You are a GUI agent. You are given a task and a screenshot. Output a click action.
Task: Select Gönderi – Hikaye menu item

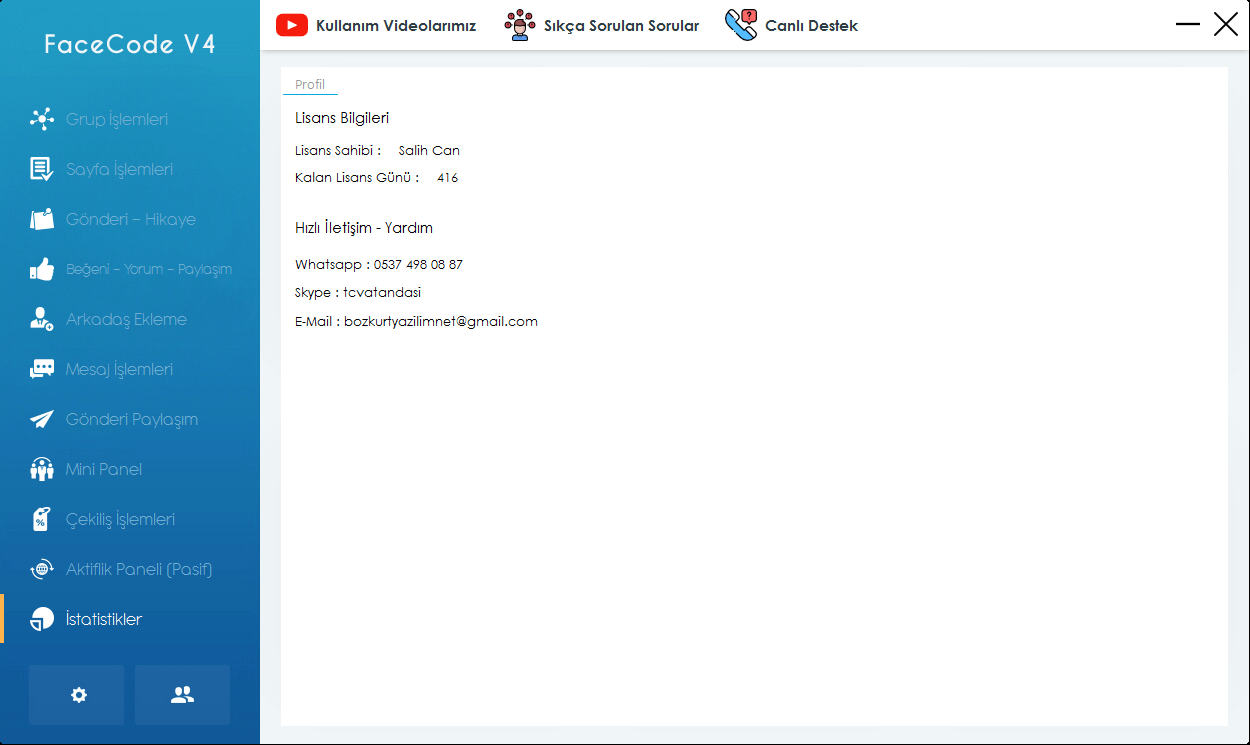(x=130, y=219)
